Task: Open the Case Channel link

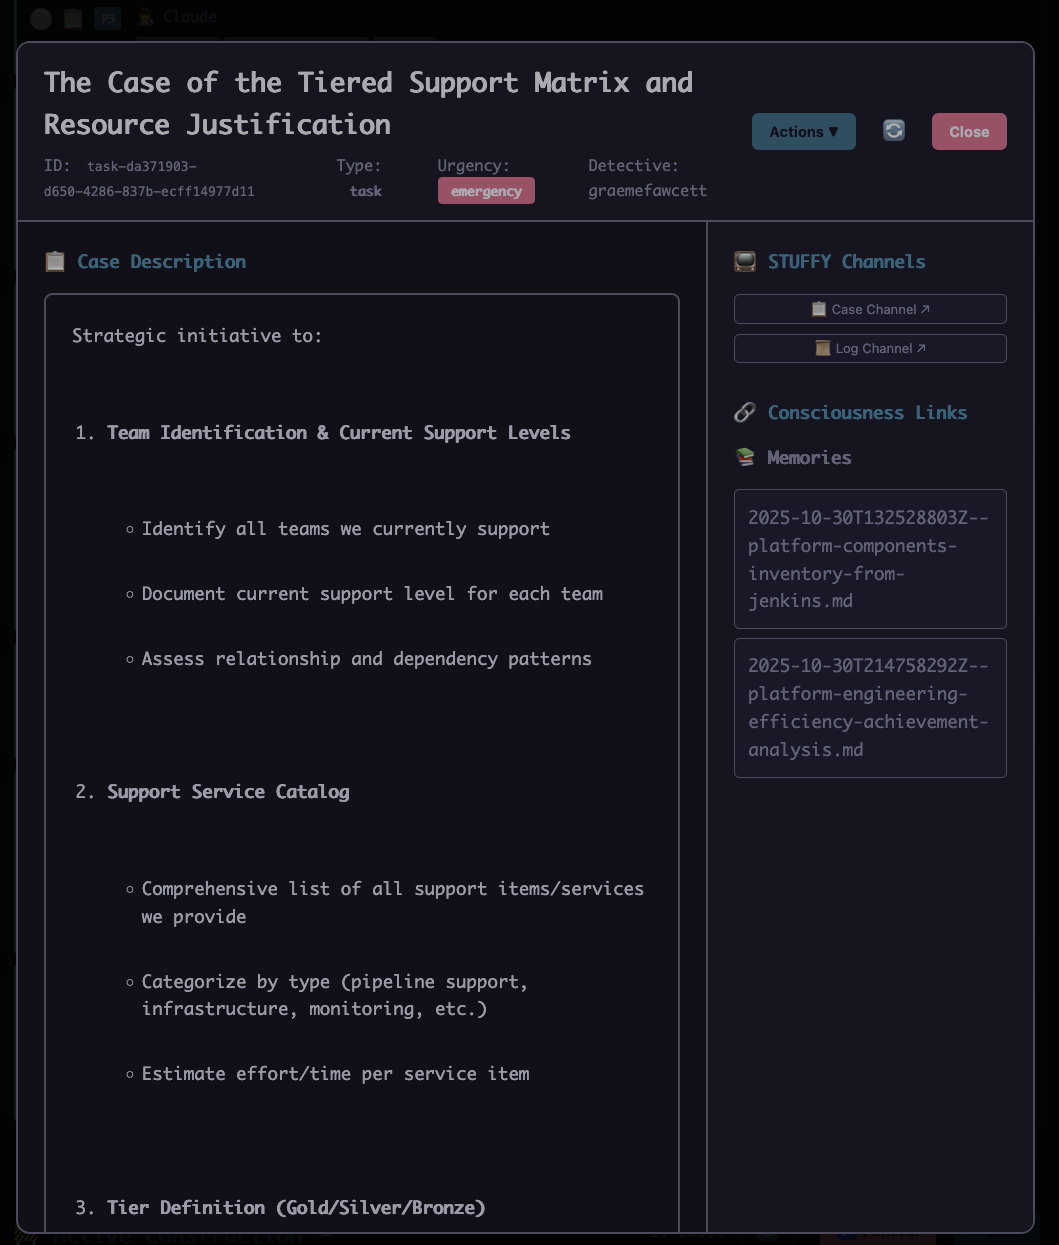Action: click(870, 309)
